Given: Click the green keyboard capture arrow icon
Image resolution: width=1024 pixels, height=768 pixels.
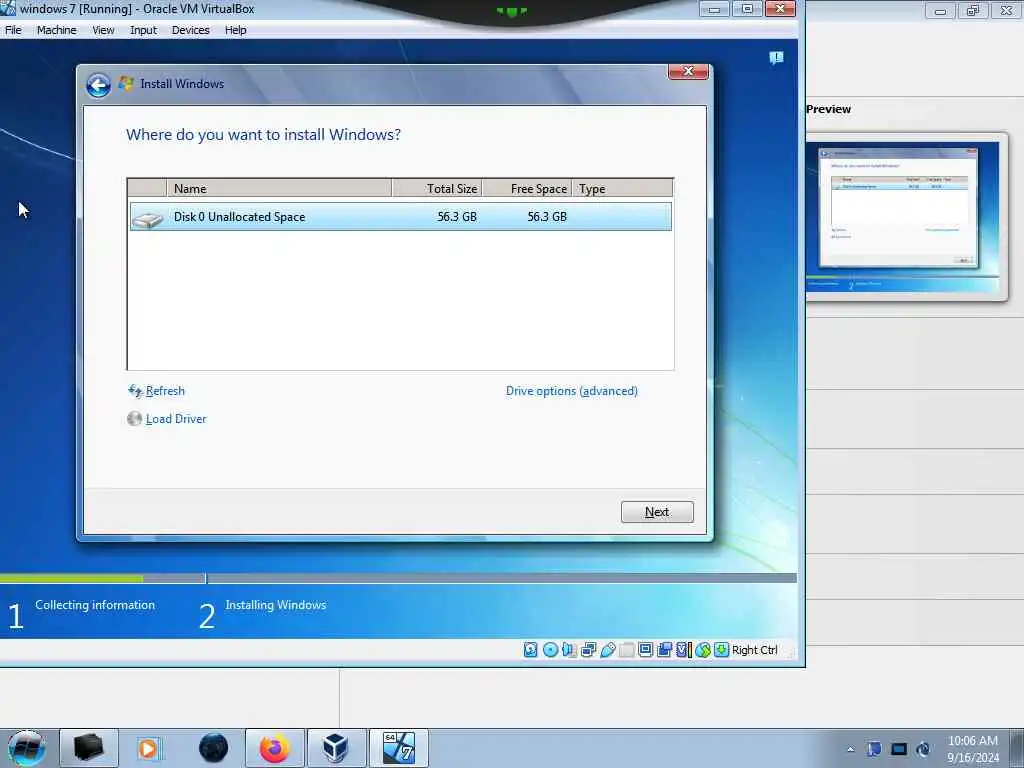Looking at the screenshot, I should pyautogui.click(x=721, y=650).
